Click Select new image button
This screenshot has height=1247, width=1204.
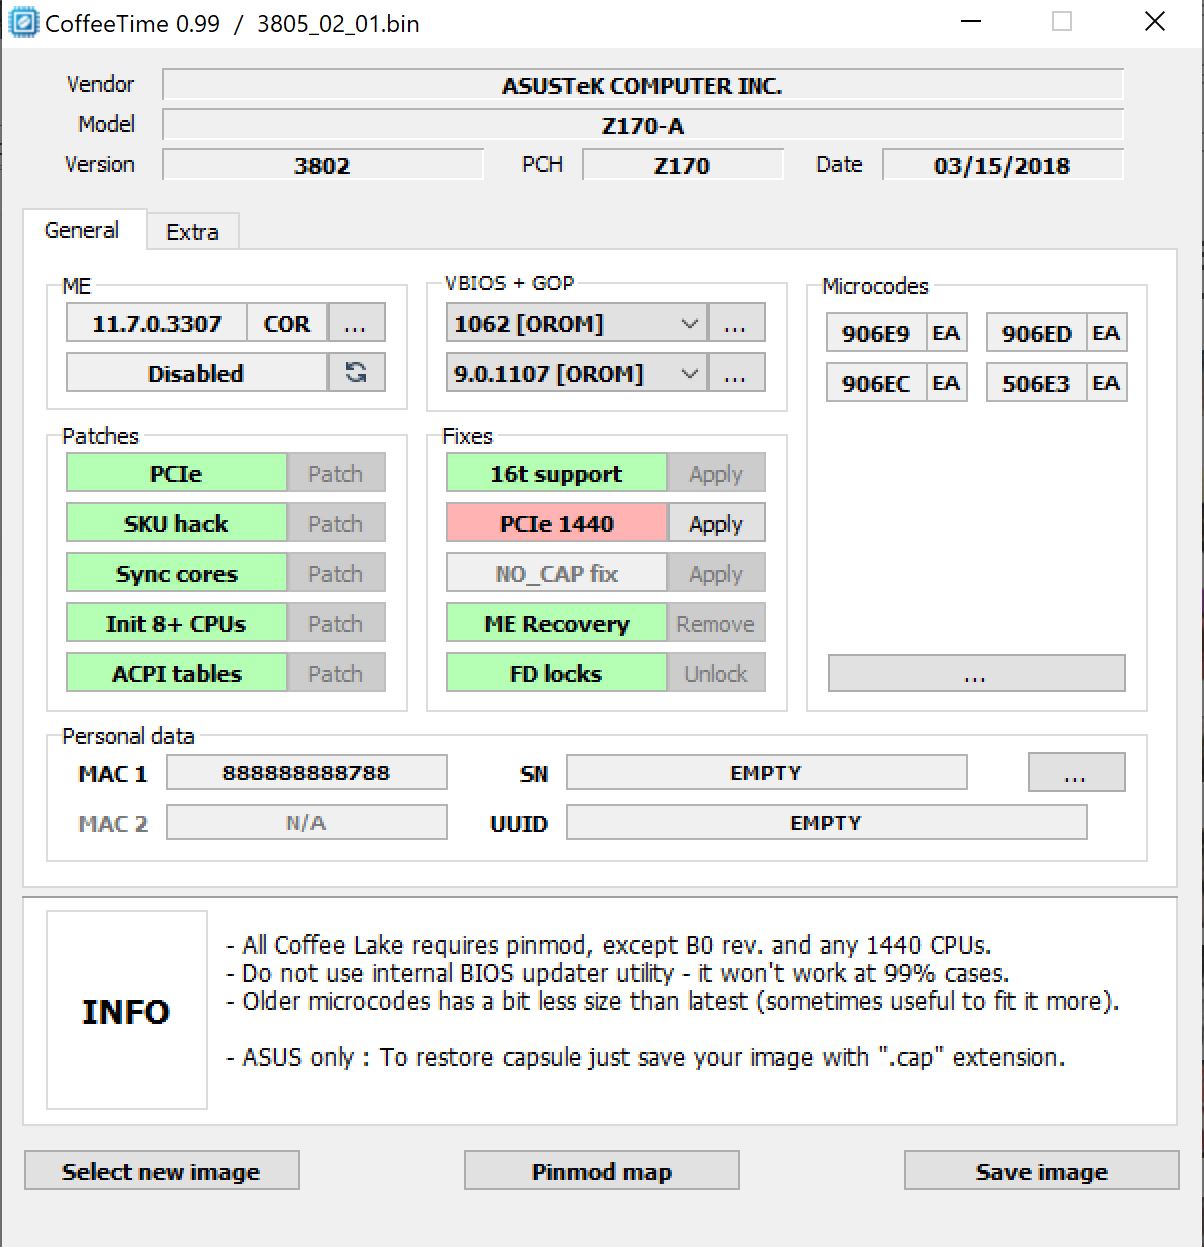pyautogui.click(x=161, y=1171)
